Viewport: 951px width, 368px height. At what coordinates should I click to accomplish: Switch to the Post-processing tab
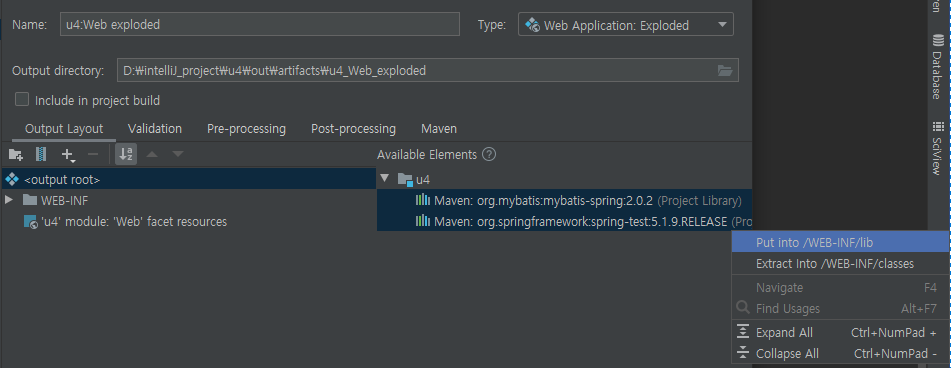tap(354, 129)
